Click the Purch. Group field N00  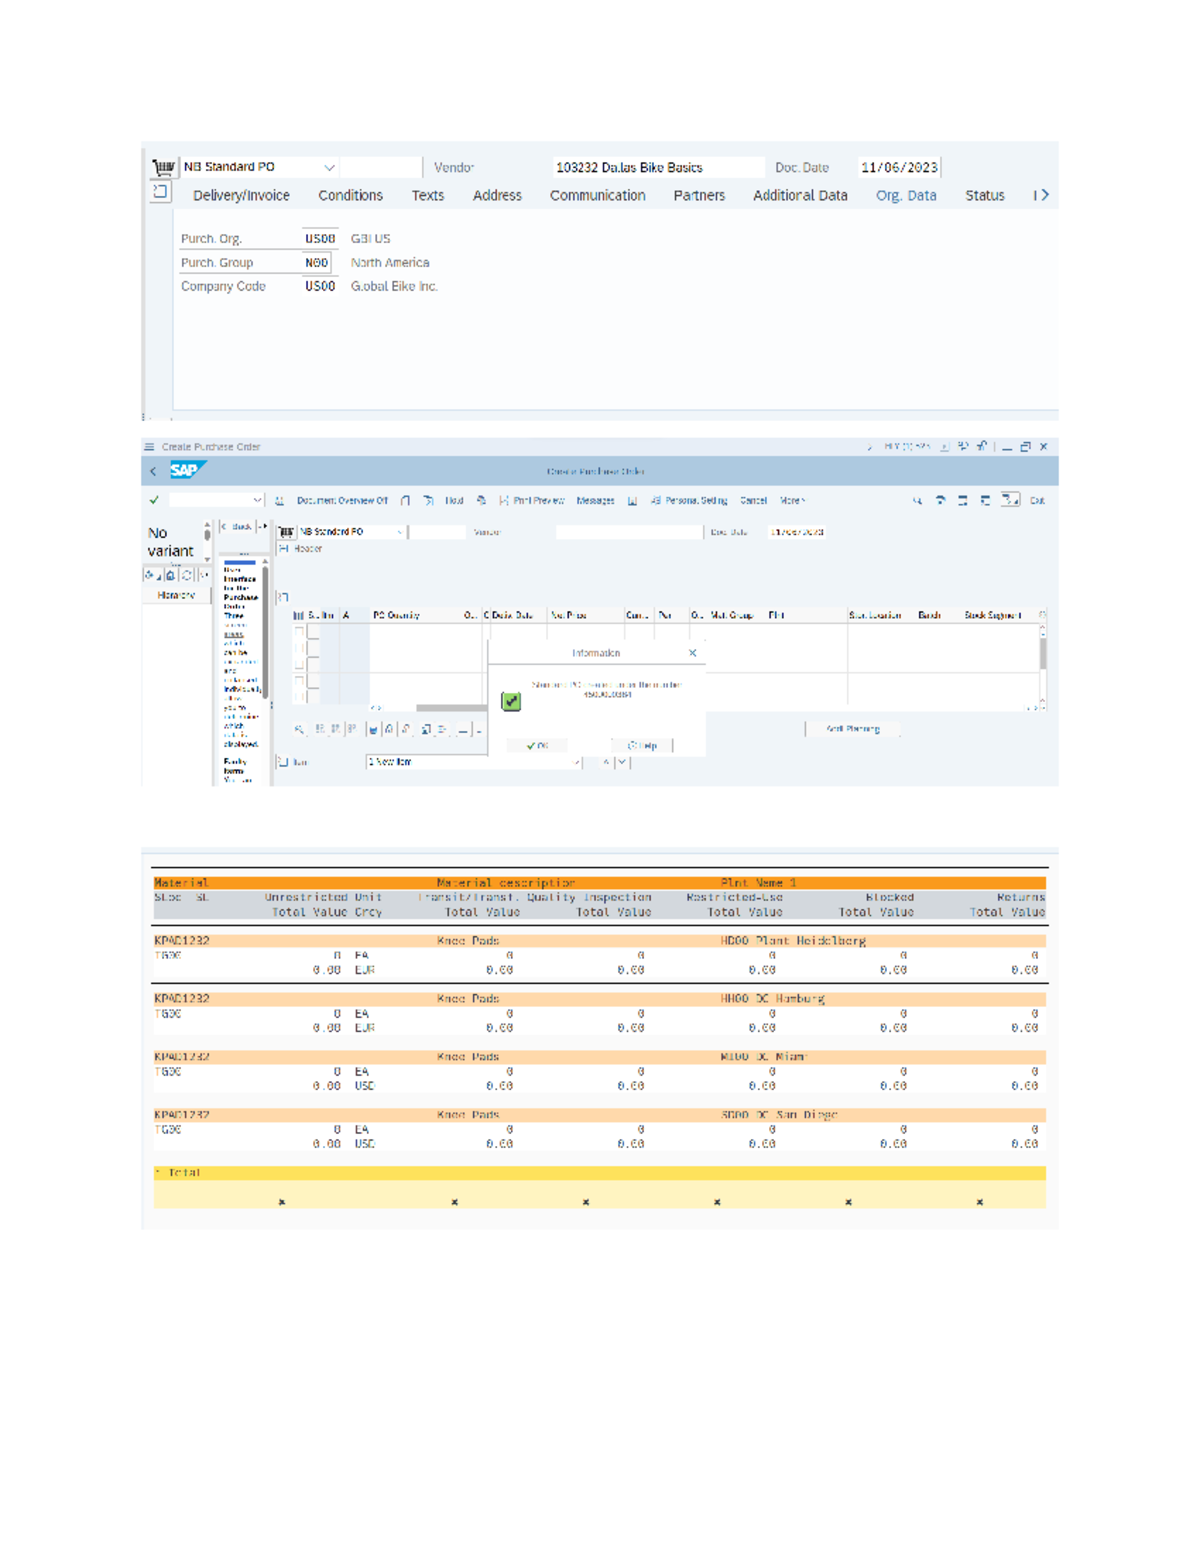(x=316, y=262)
